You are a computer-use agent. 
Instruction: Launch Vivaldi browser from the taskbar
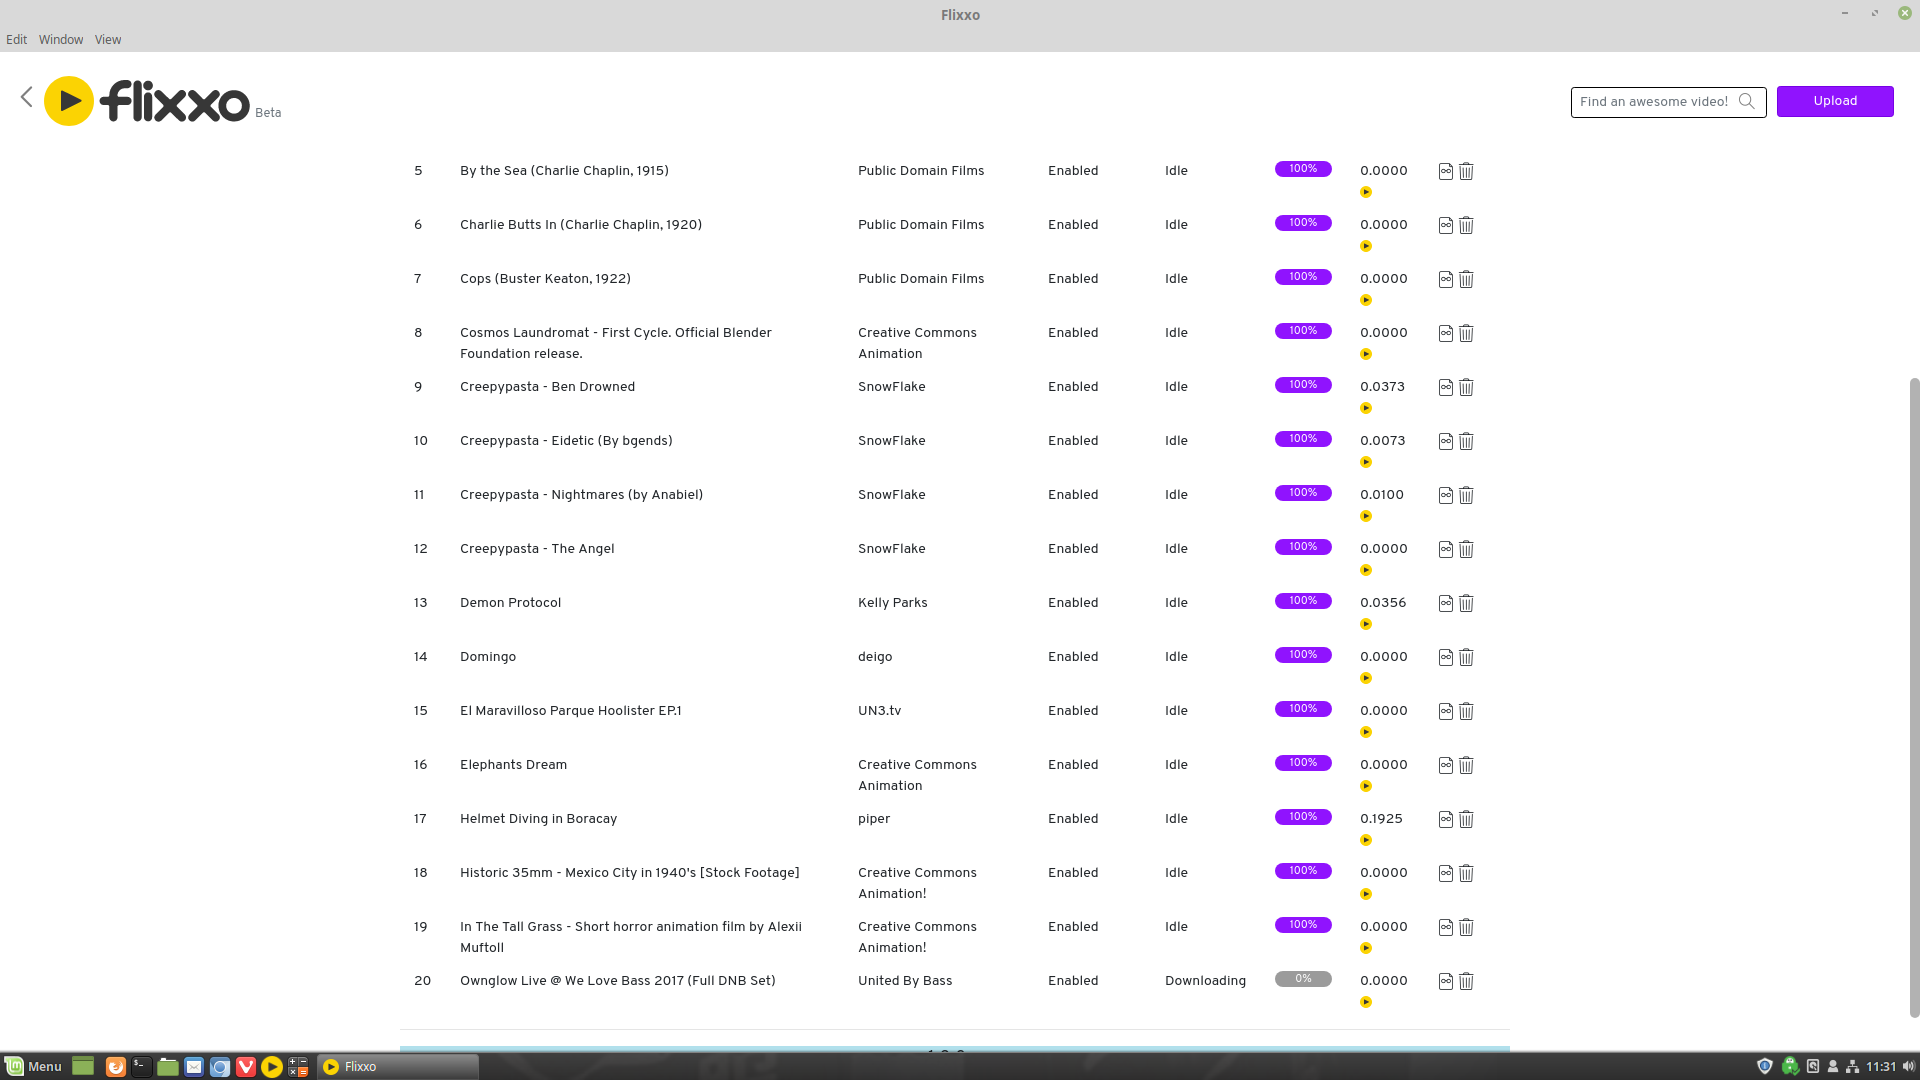246,1067
